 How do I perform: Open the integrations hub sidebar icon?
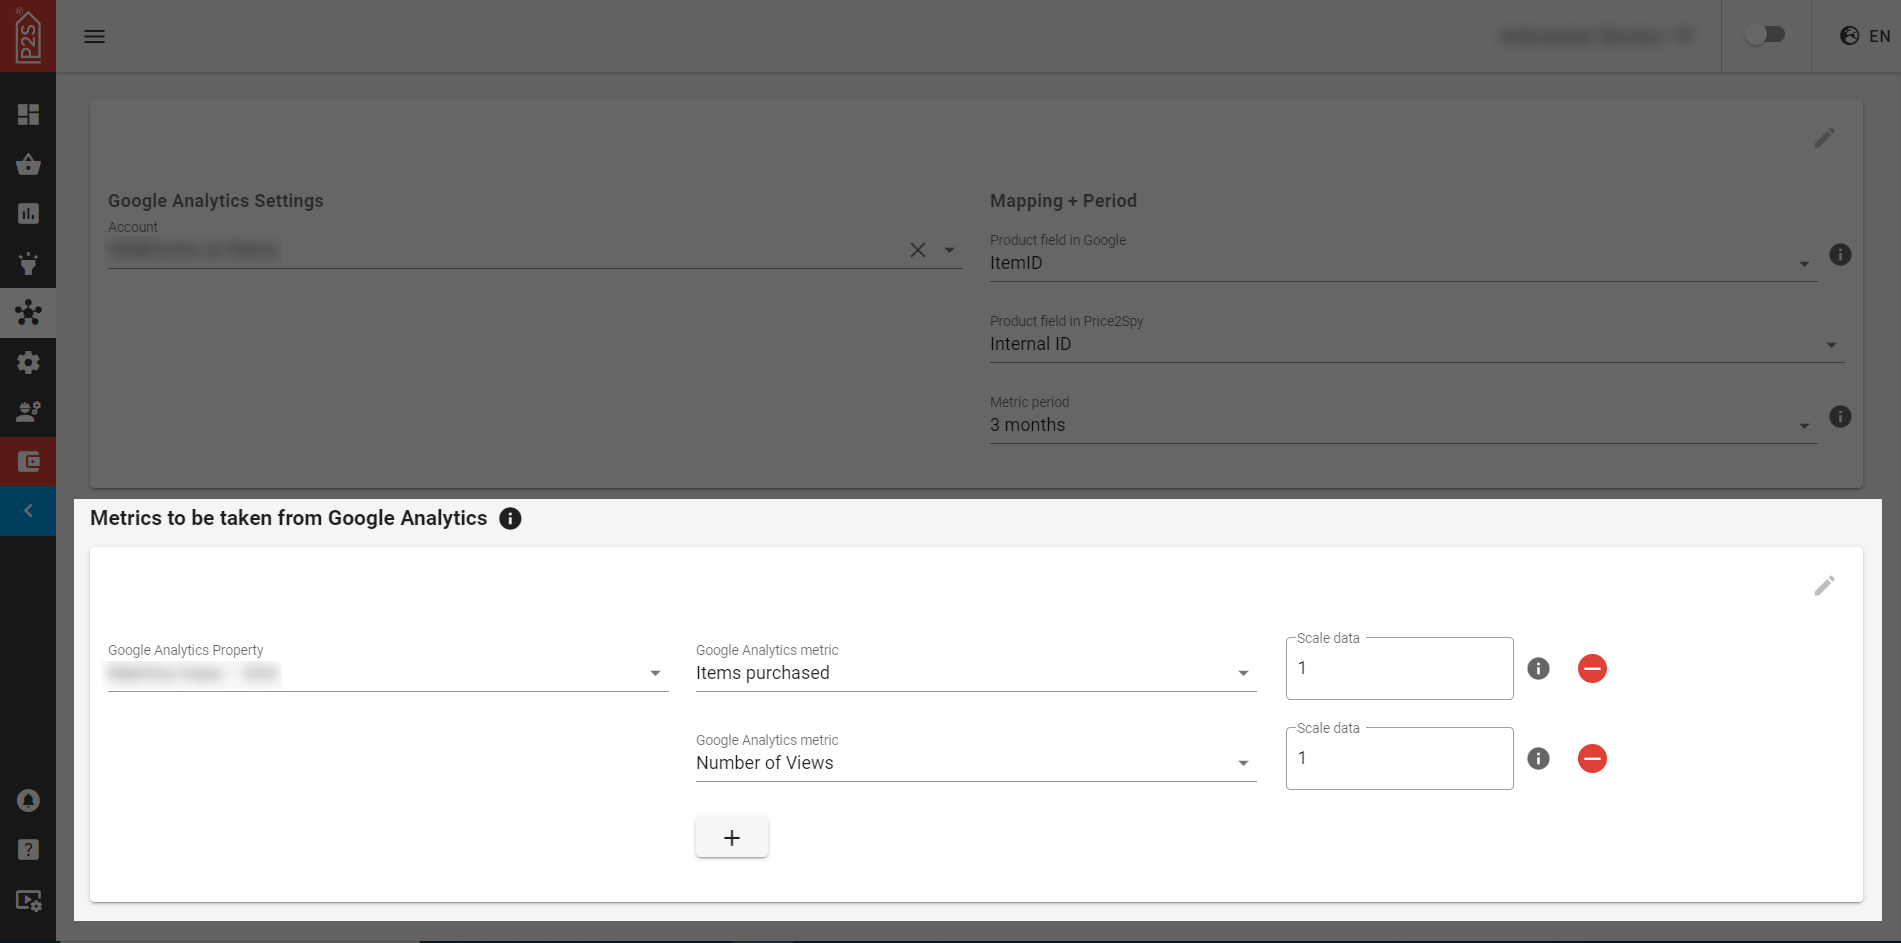pyautogui.click(x=28, y=313)
